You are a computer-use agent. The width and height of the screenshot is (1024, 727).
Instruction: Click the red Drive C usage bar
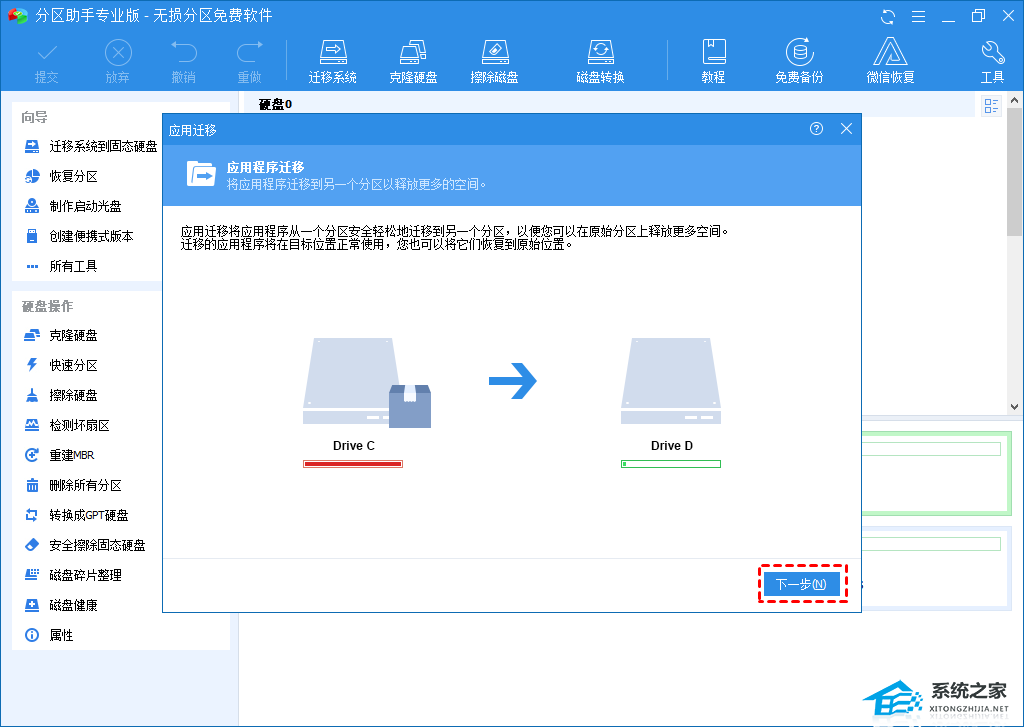[x=353, y=464]
